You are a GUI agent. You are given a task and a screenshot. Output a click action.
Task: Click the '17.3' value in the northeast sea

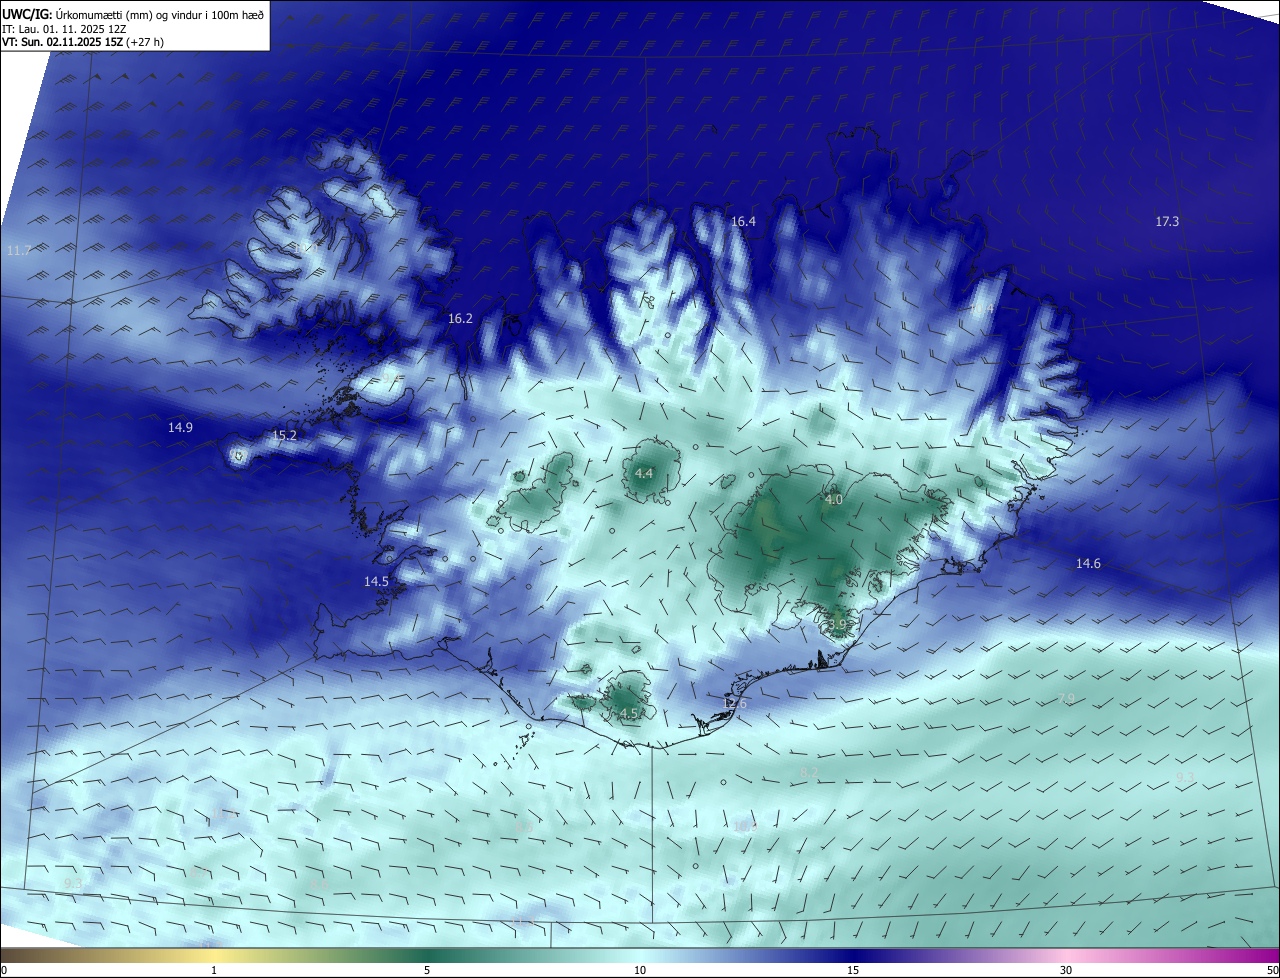[1167, 222]
